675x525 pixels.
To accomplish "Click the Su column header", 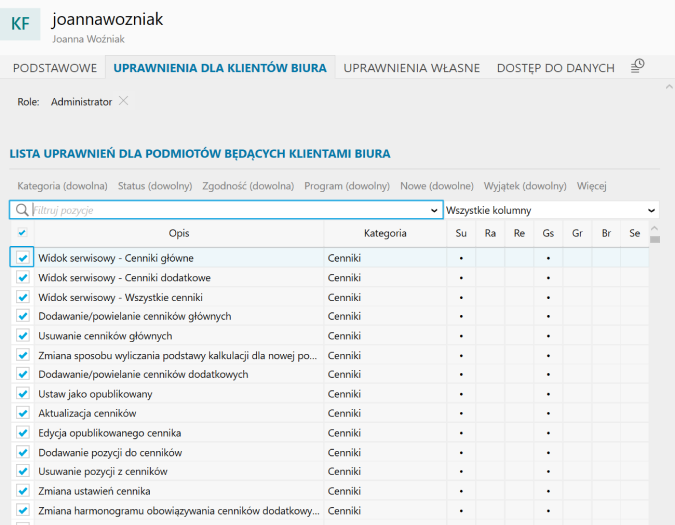I will (x=461, y=233).
